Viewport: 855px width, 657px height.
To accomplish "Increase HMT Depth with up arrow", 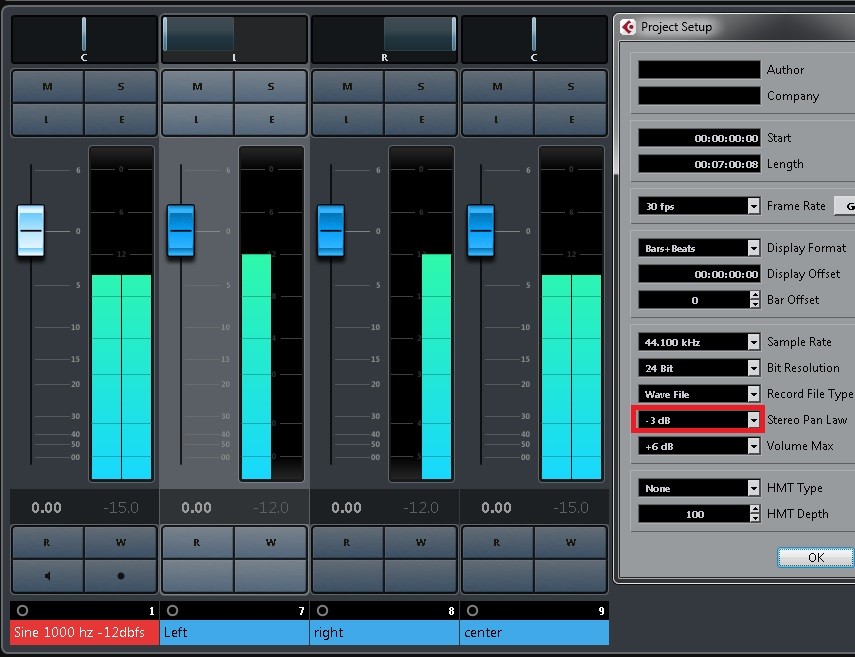I will [x=755, y=510].
